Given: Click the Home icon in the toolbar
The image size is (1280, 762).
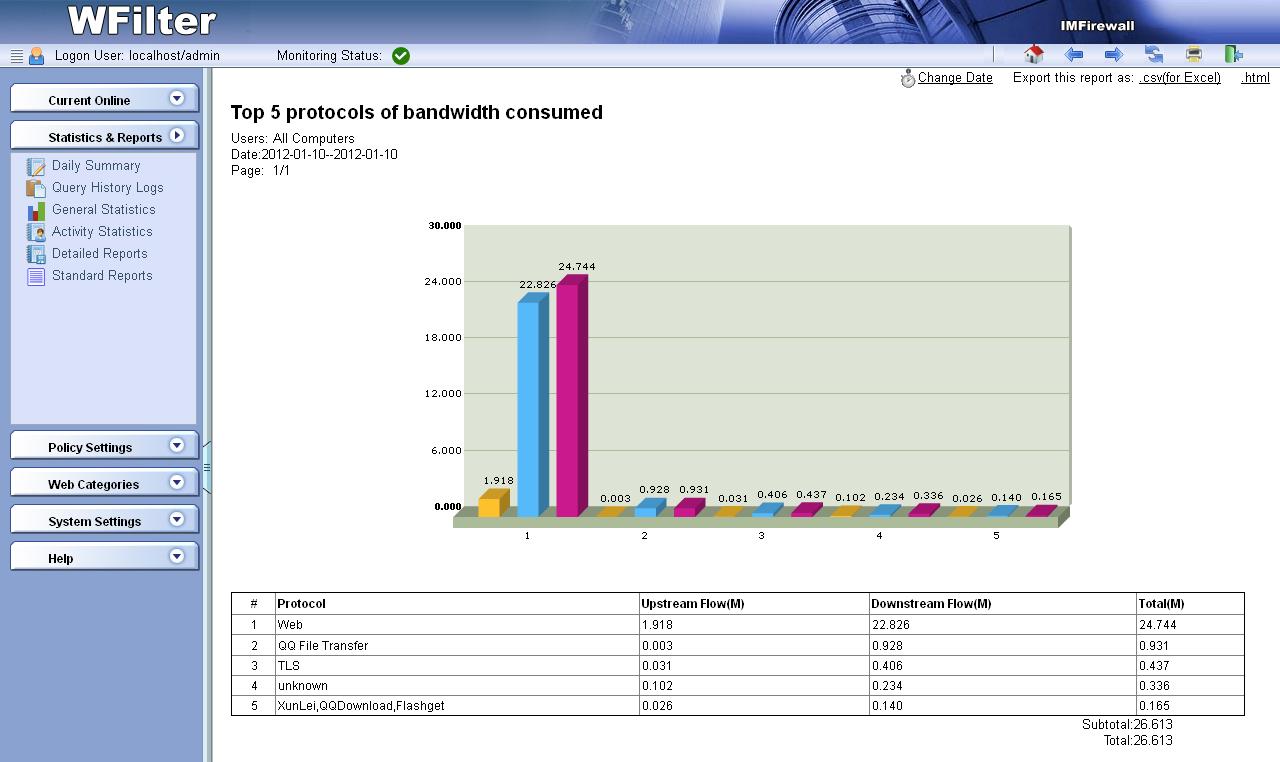Looking at the screenshot, I should (1034, 55).
